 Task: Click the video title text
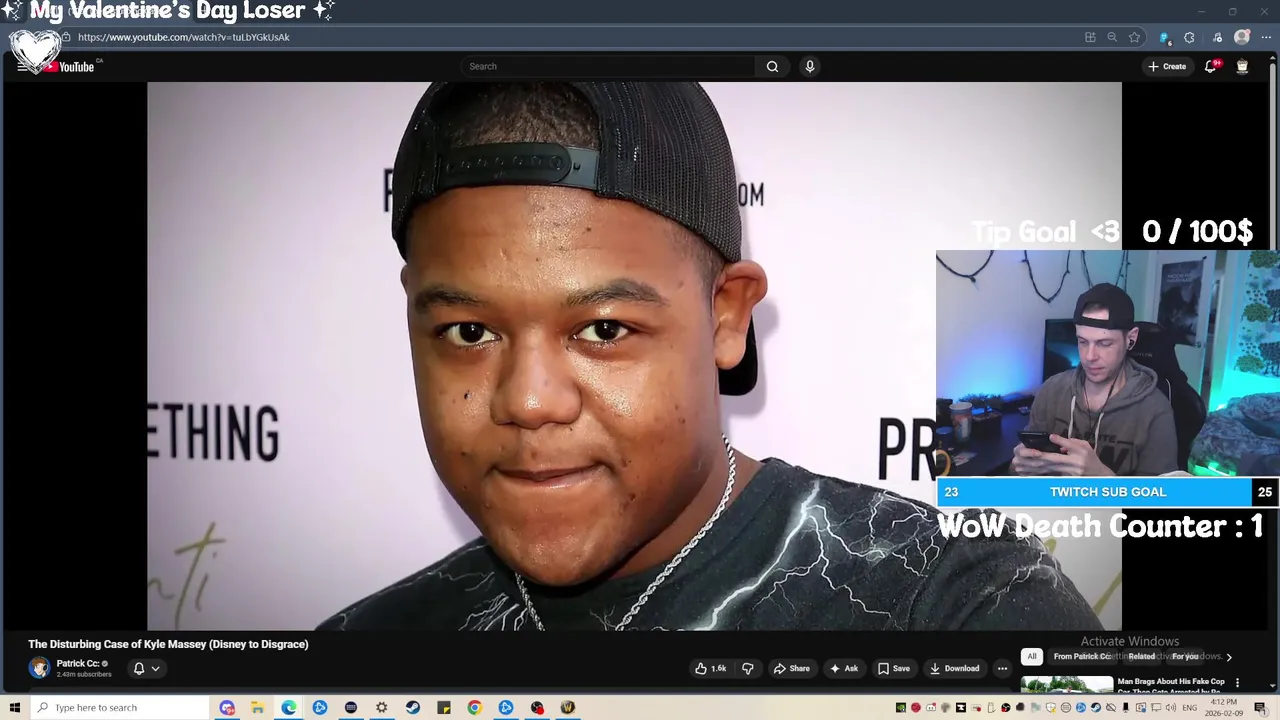click(168, 644)
